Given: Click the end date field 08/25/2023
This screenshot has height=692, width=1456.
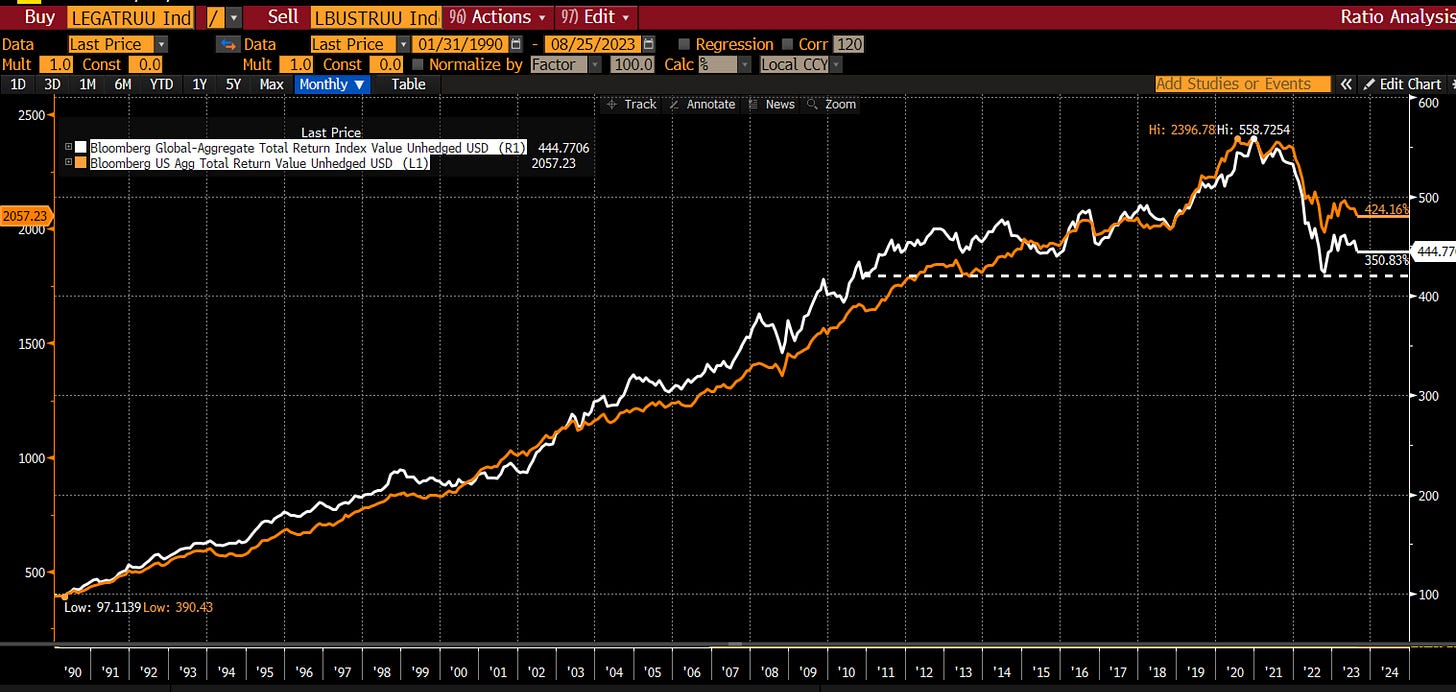Looking at the screenshot, I should pos(594,44).
